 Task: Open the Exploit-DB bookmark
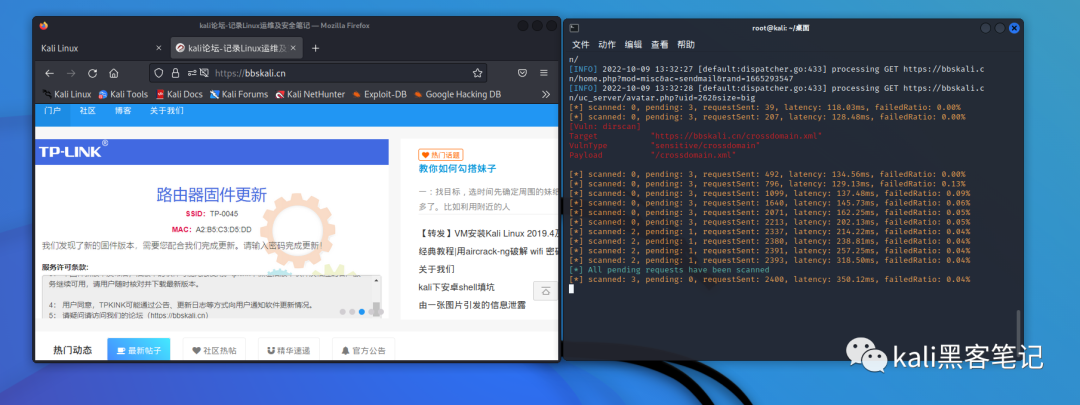[380, 94]
